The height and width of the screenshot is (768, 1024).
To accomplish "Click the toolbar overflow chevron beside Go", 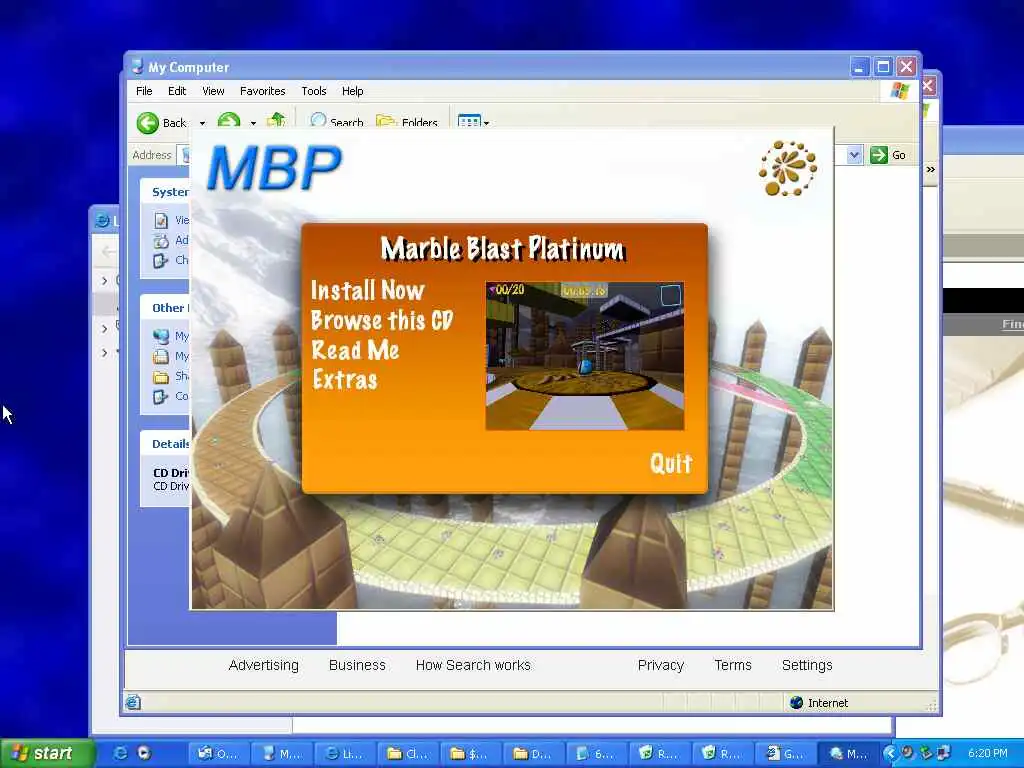I will (x=931, y=169).
